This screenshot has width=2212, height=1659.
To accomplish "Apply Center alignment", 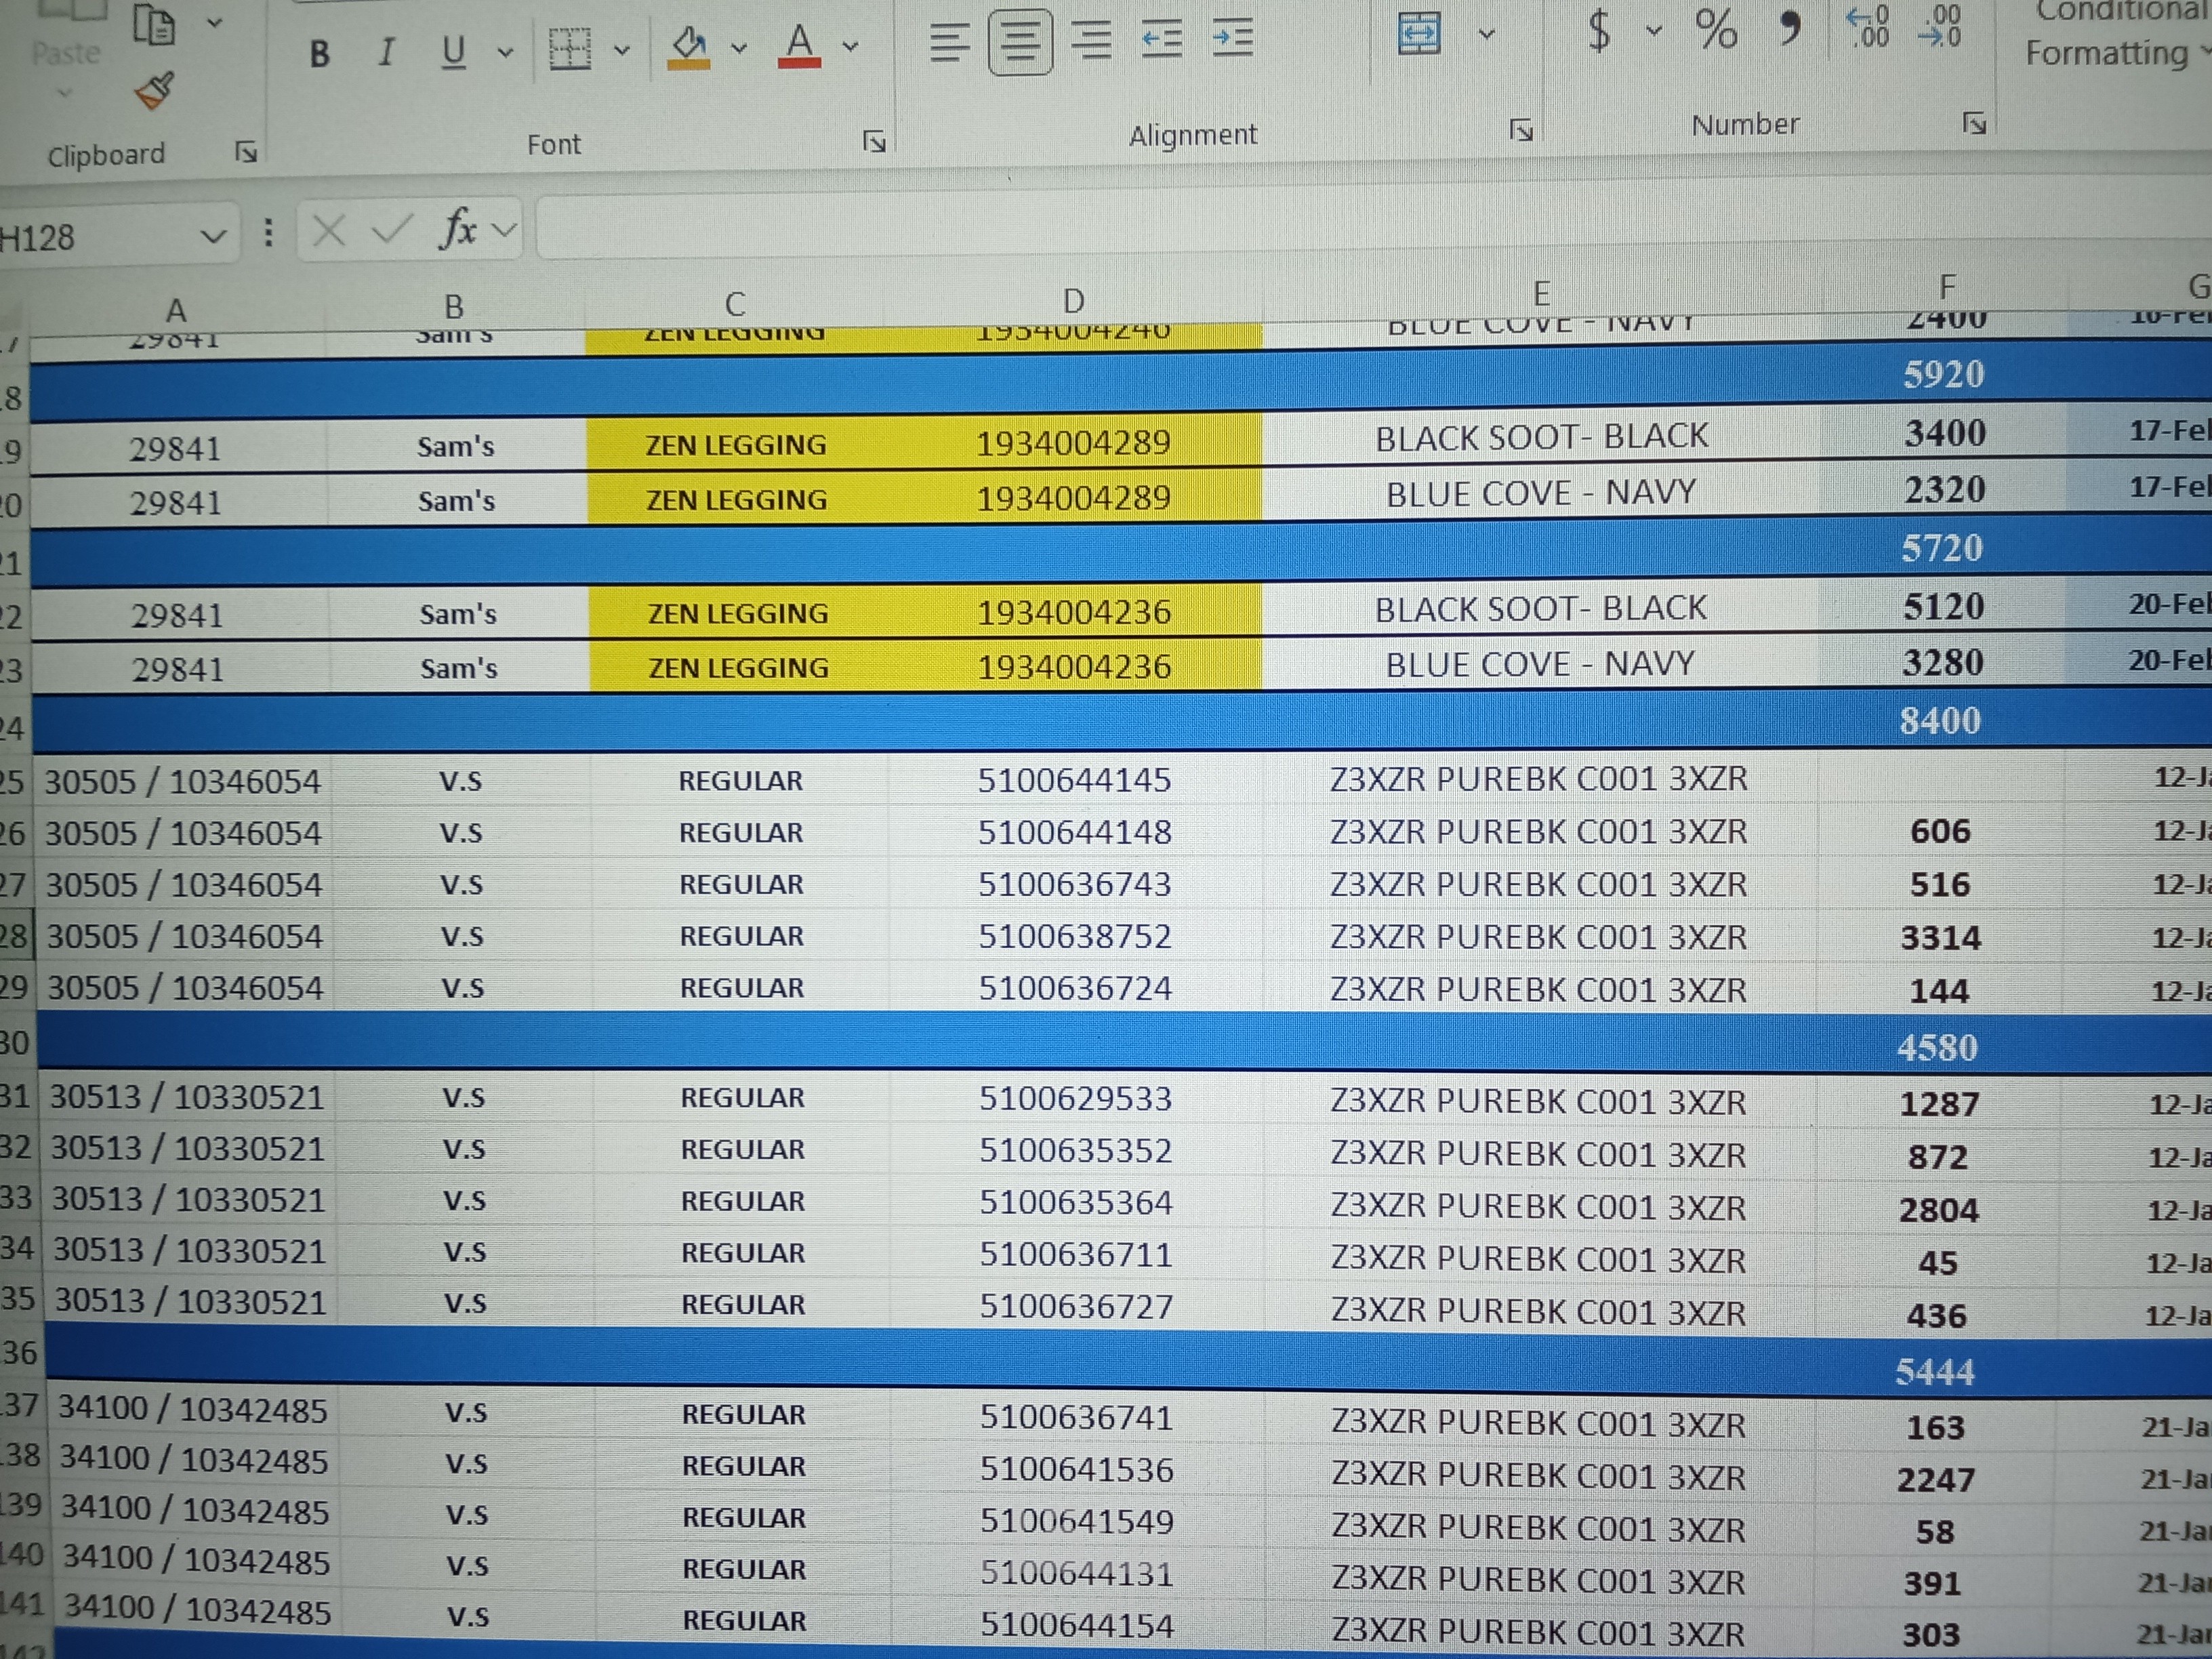I will pyautogui.click(x=1019, y=41).
